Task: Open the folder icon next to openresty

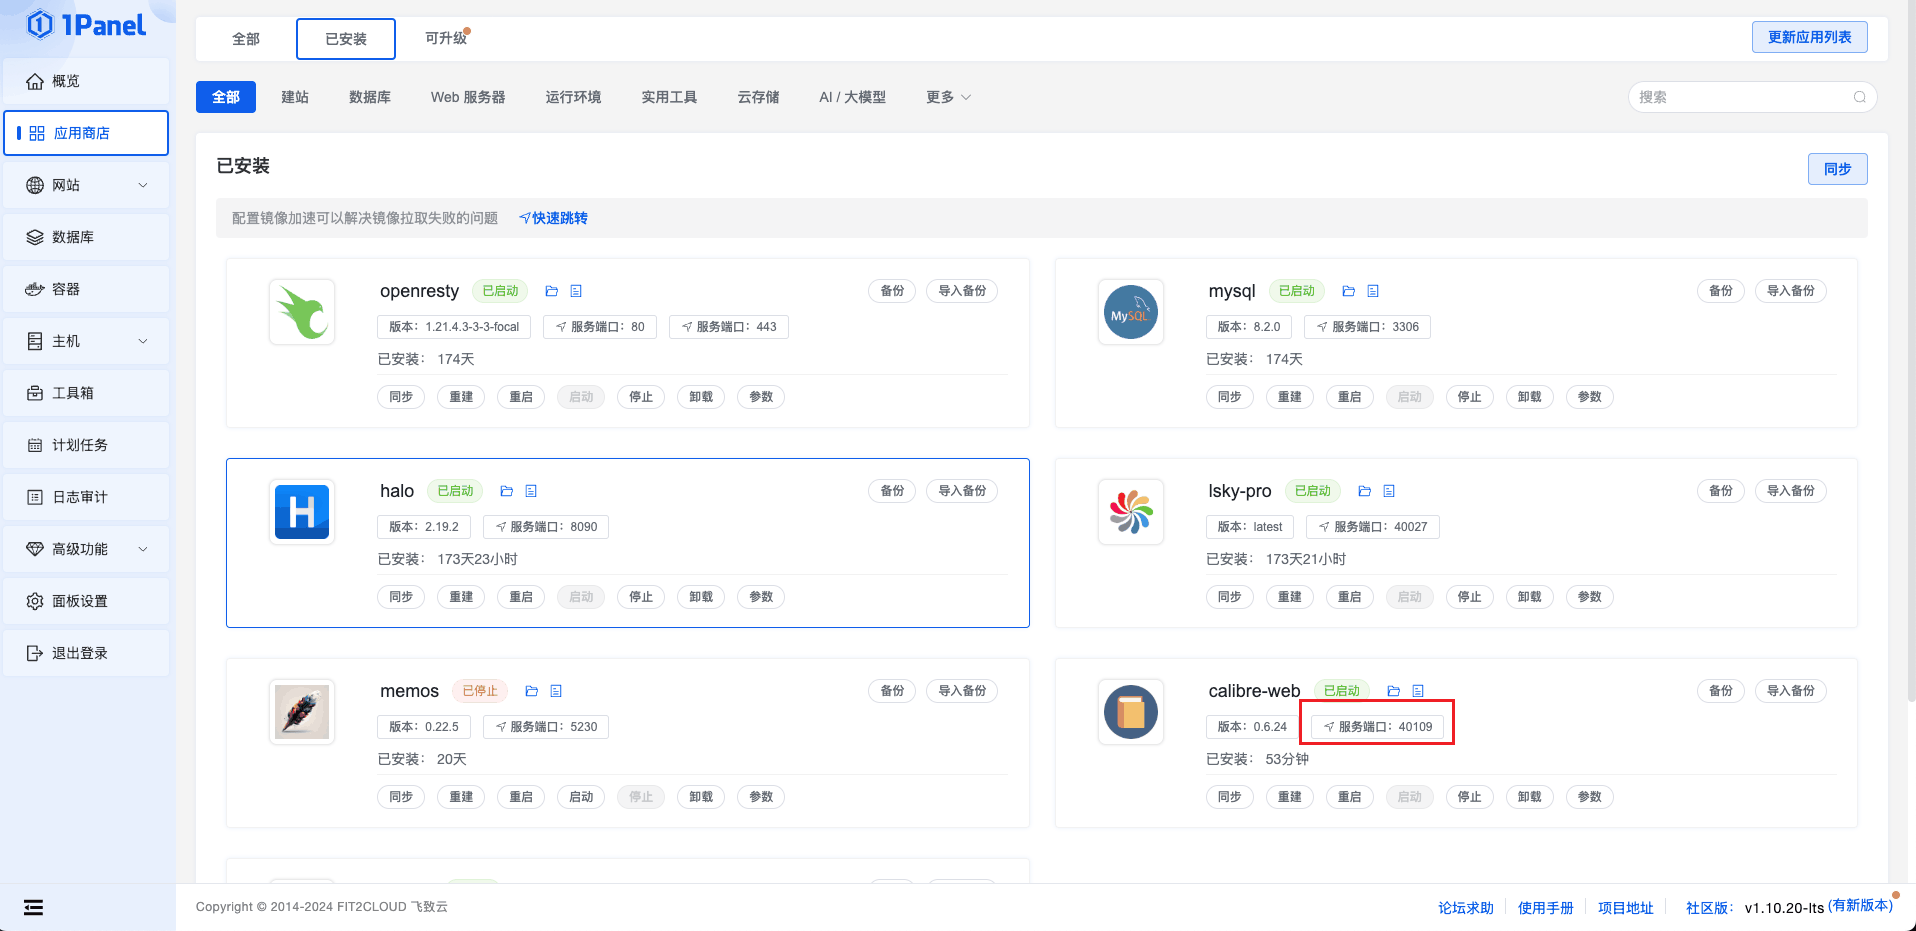Action: click(x=551, y=291)
